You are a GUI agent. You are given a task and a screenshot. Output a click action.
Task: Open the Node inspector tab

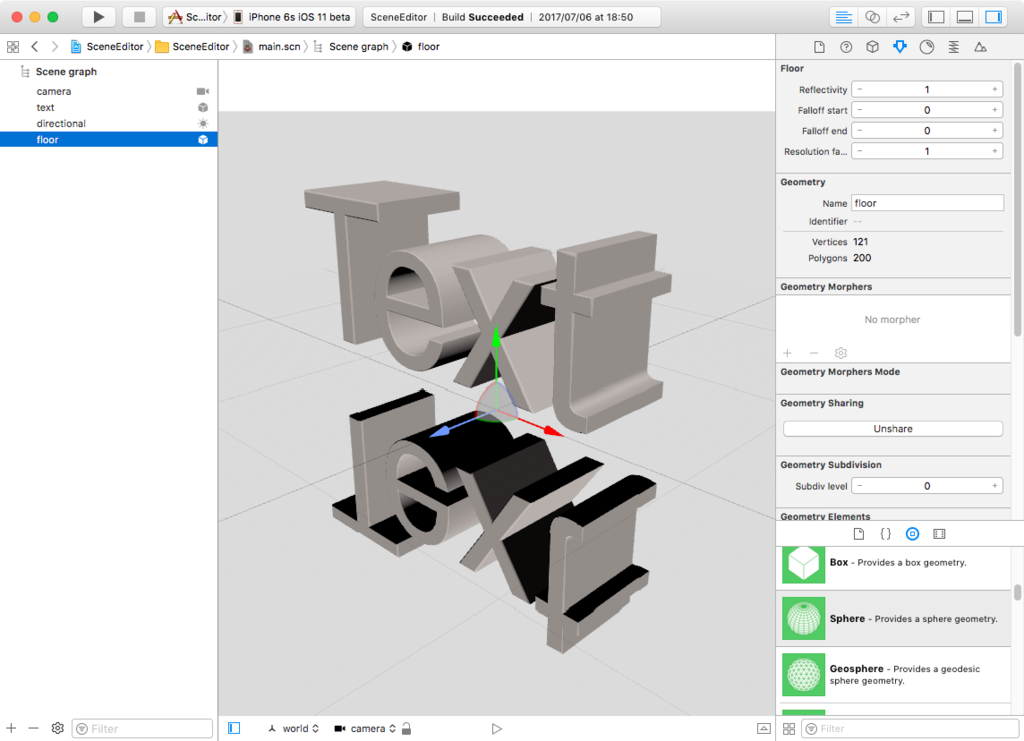tap(872, 47)
